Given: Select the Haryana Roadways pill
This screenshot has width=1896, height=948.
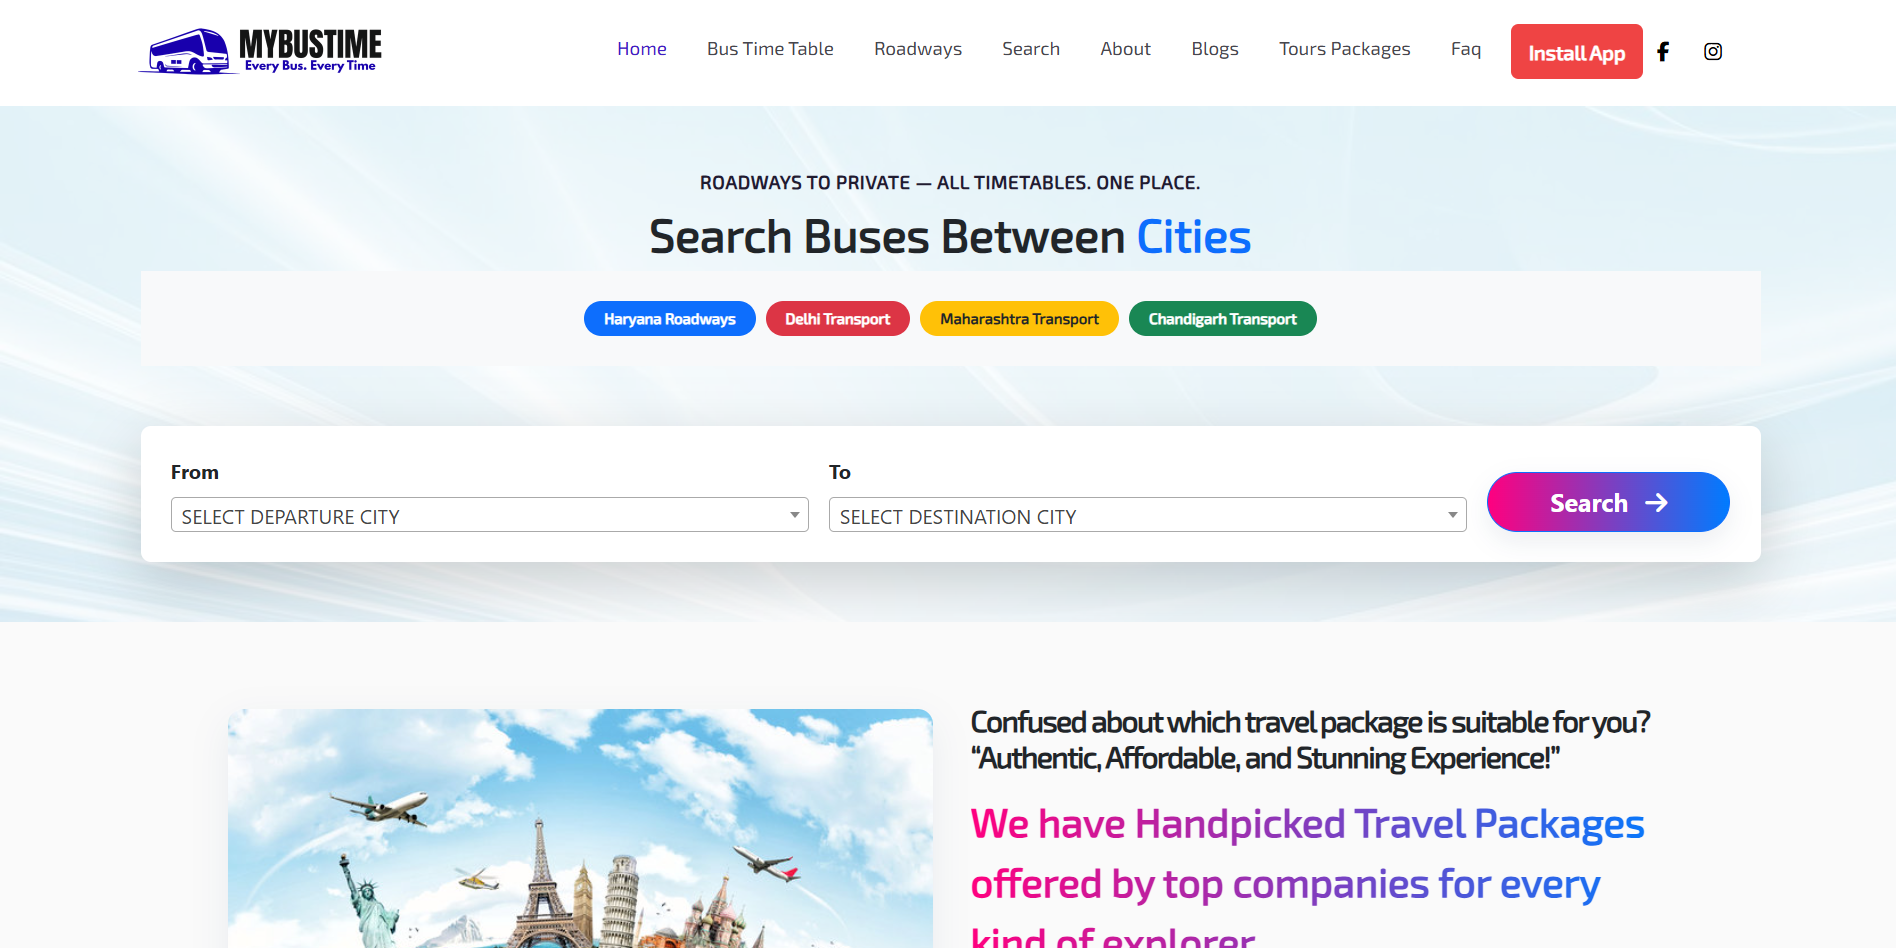Looking at the screenshot, I should click(670, 319).
